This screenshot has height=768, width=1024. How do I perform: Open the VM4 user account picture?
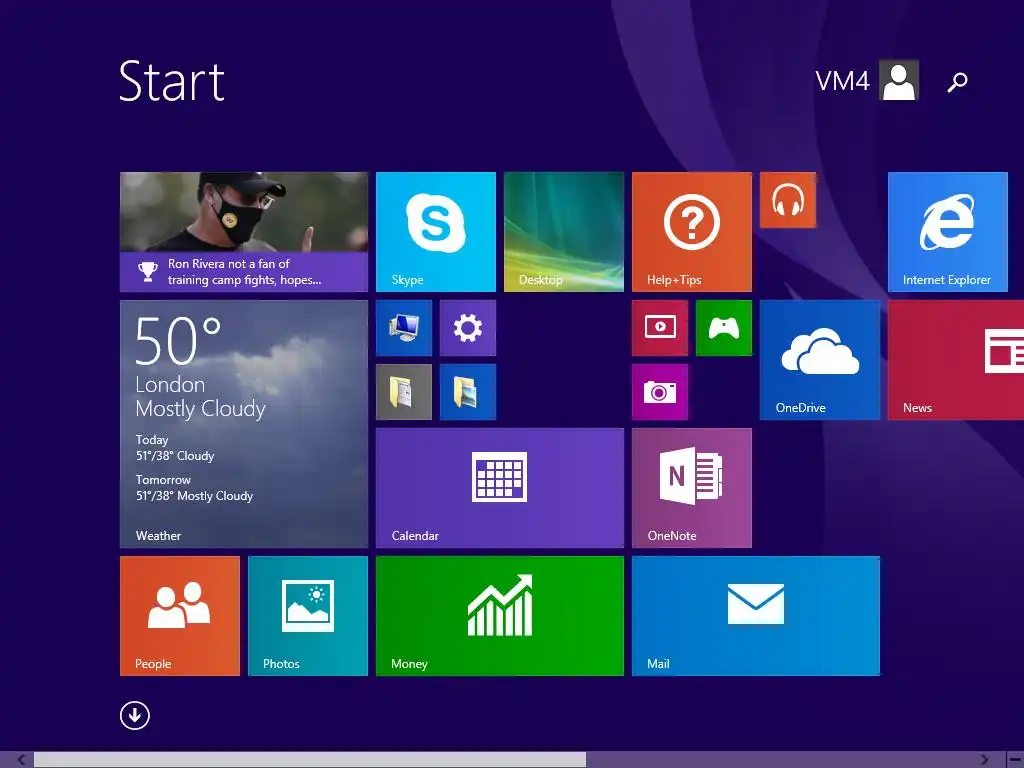(x=899, y=80)
